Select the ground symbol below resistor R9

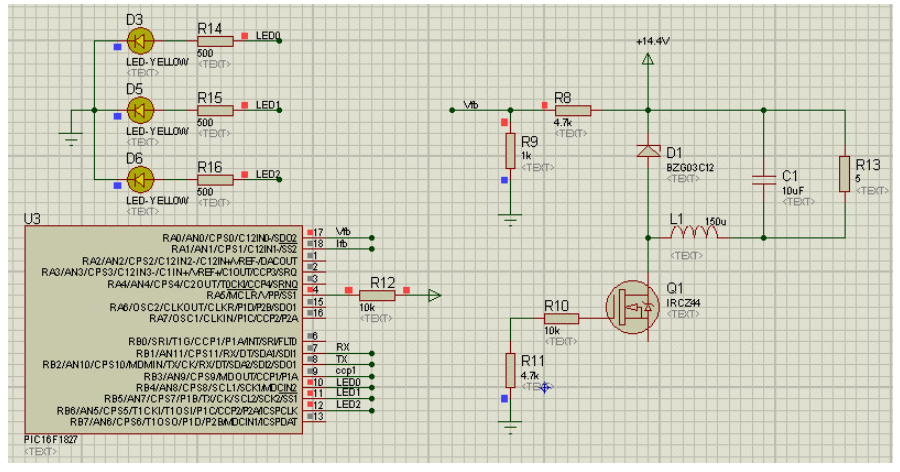coord(510,217)
